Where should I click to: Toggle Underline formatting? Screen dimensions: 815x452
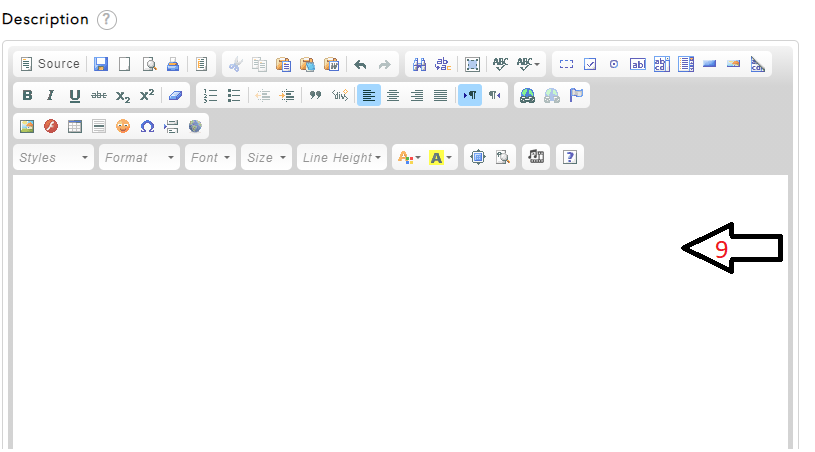(x=75, y=96)
